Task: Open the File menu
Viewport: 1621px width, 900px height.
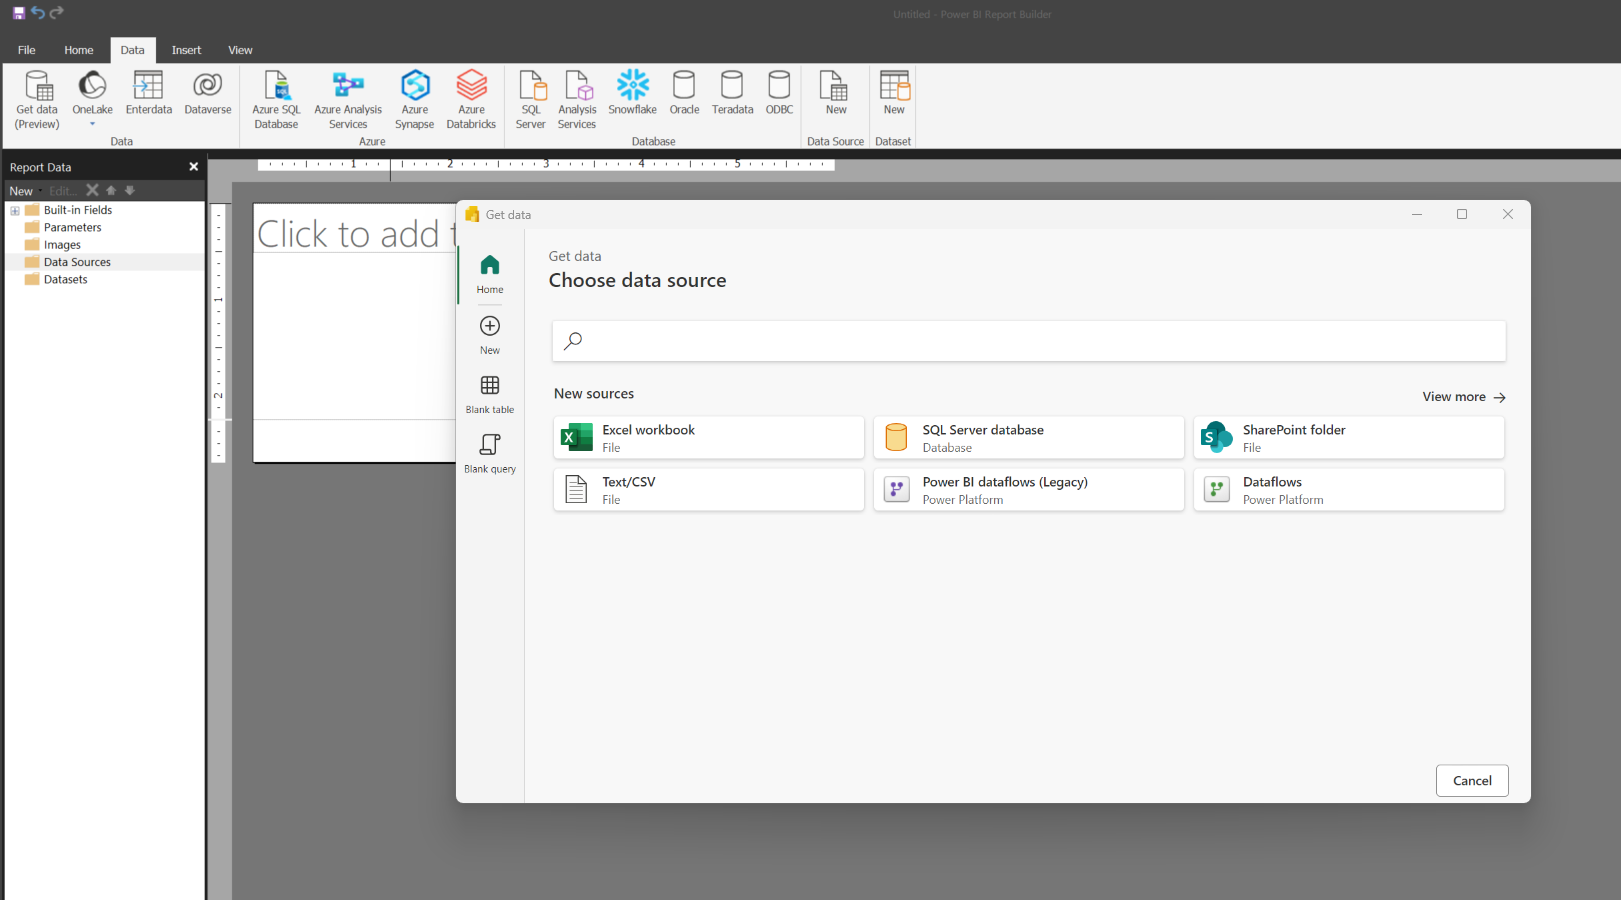Action: [x=27, y=50]
